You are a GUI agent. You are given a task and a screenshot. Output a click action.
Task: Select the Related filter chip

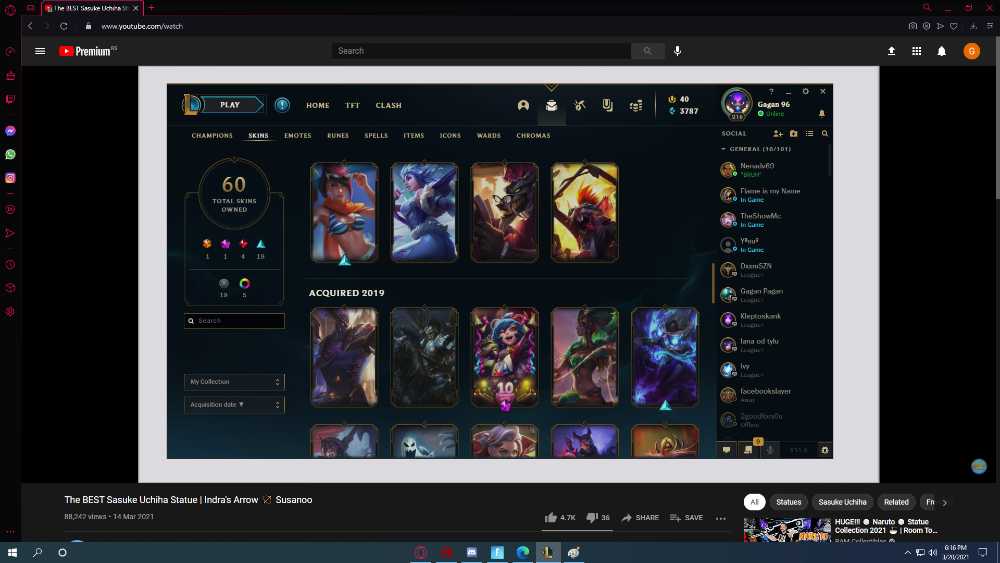(896, 502)
